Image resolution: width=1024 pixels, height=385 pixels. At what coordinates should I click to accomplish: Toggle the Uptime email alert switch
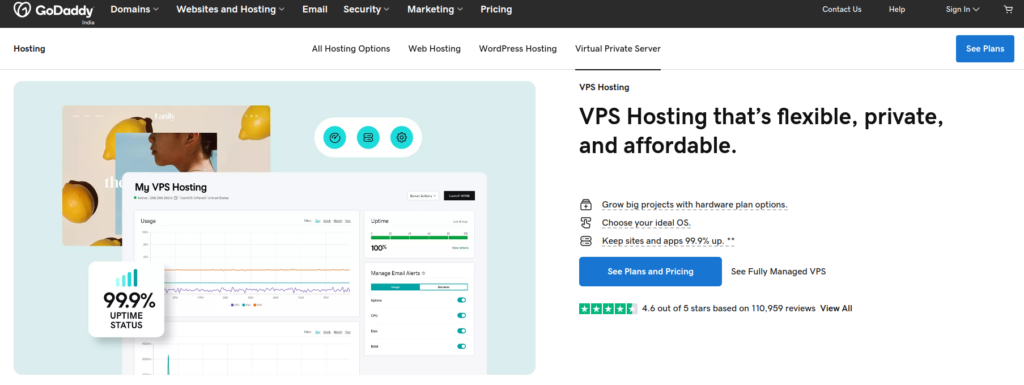(x=462, y=300)
